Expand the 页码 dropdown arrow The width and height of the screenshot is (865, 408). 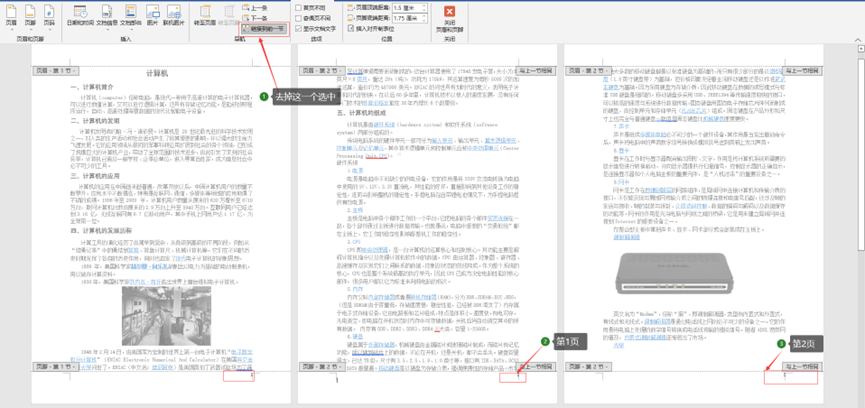point(49,29)
